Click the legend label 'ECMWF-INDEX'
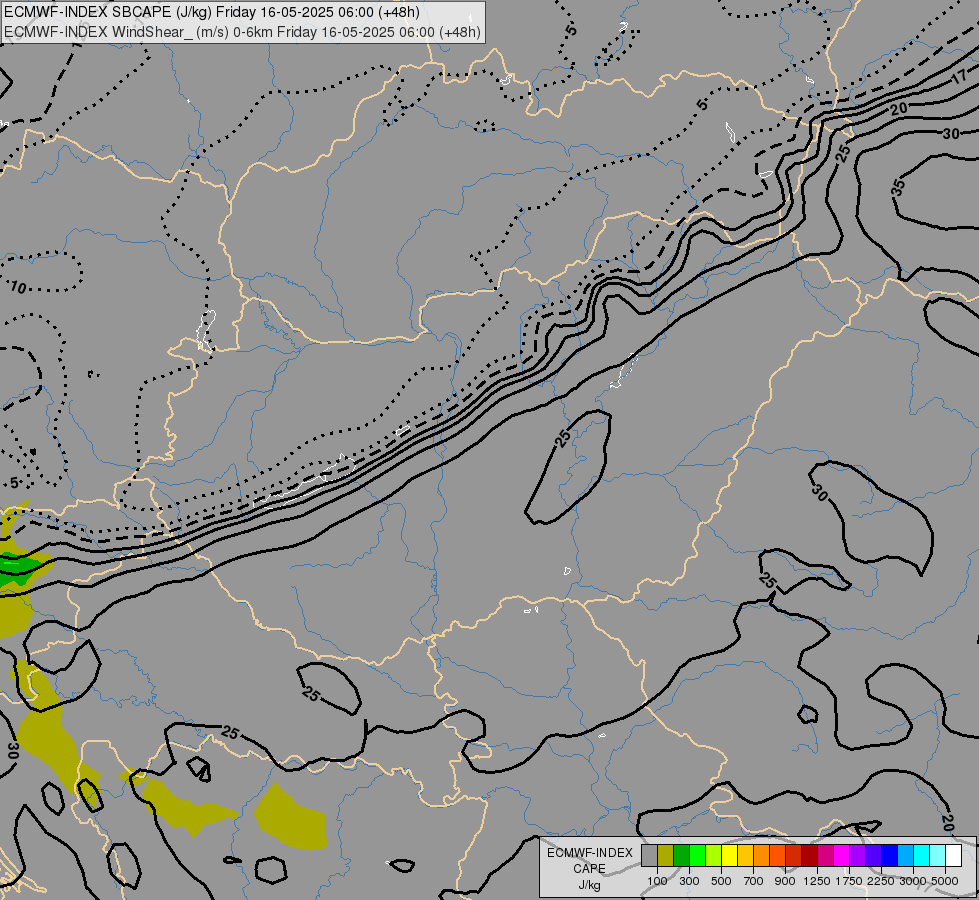 coord(589,853)
